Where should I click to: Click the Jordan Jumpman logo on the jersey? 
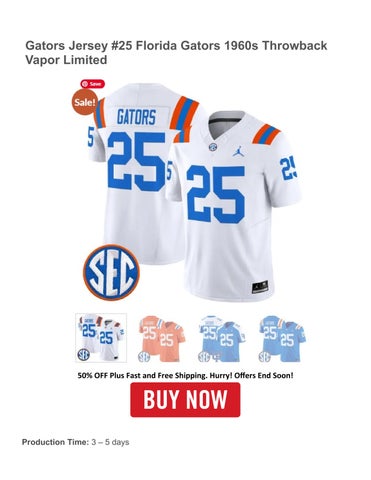239,151
